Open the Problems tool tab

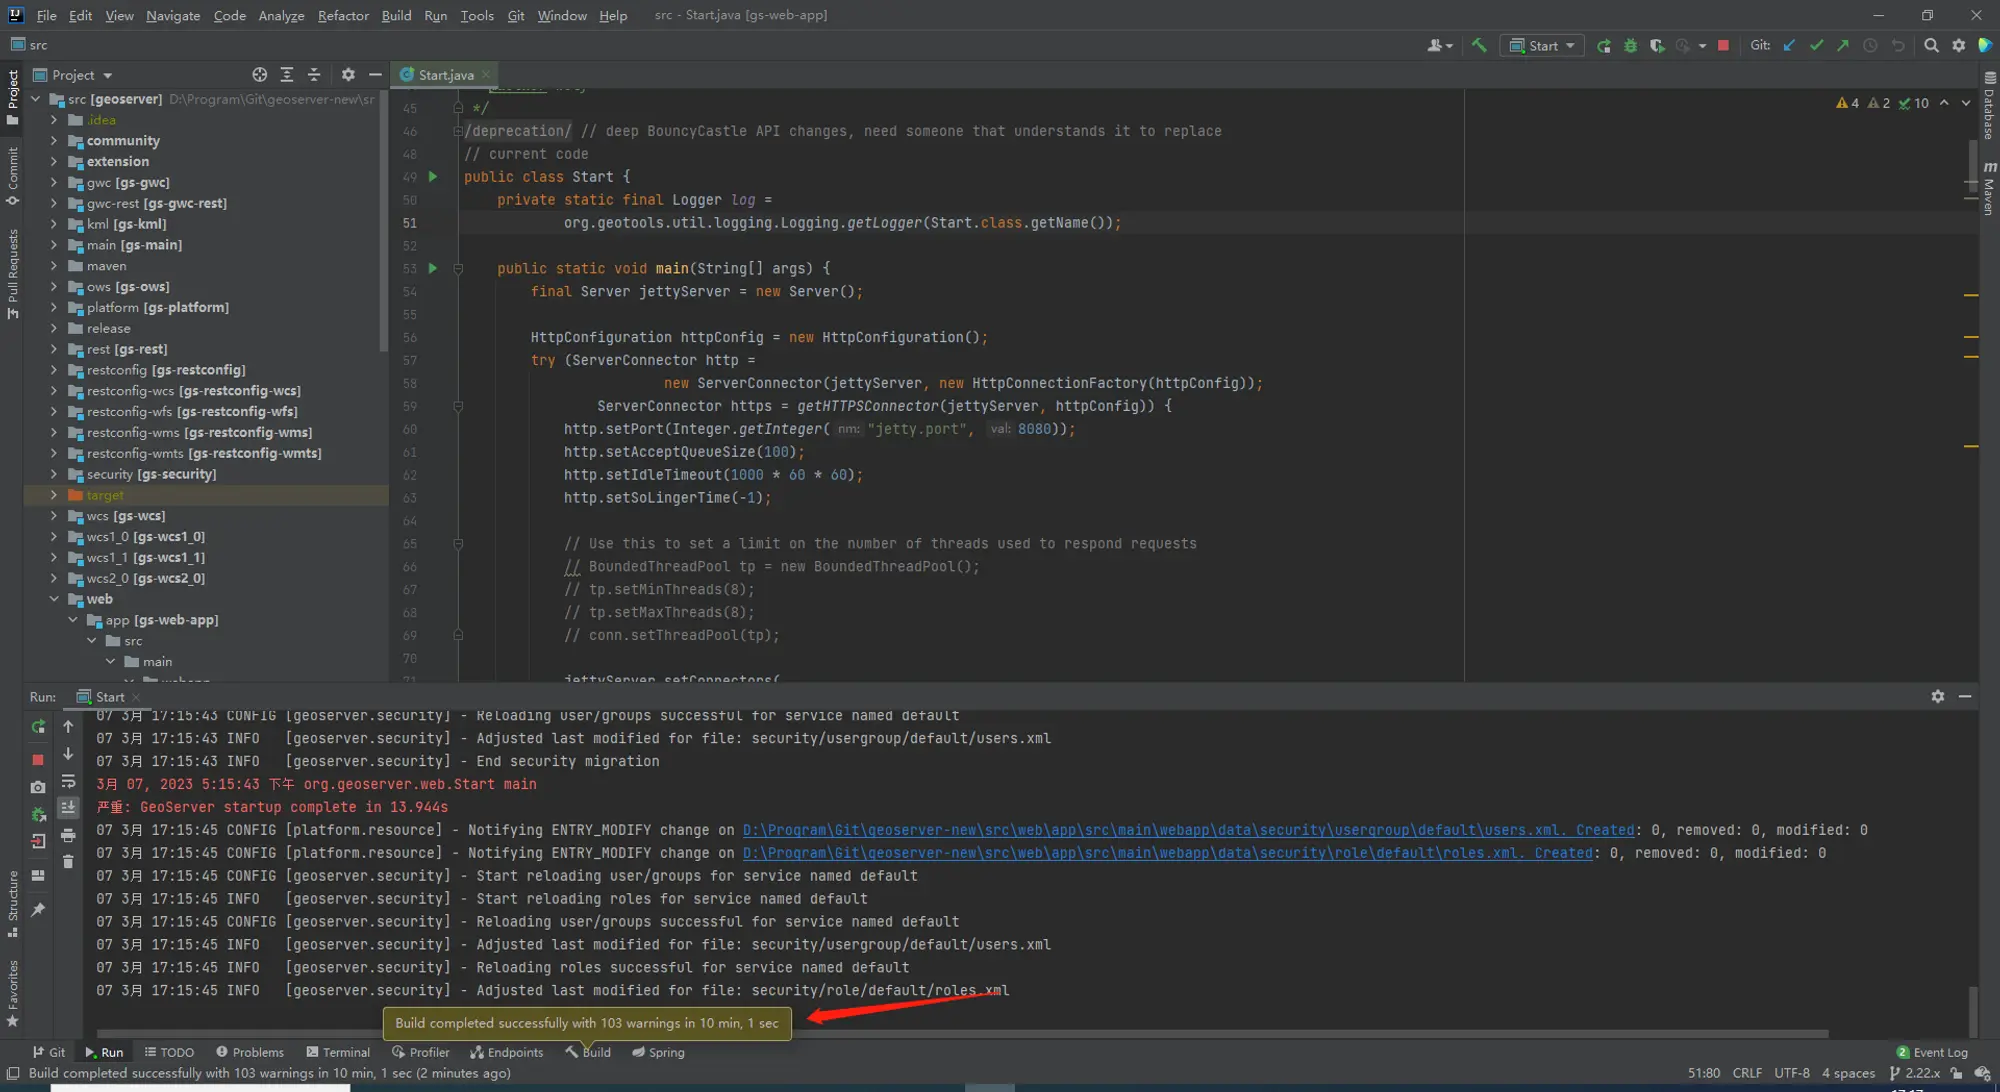pyautogui.click(x=250, y=1052)
